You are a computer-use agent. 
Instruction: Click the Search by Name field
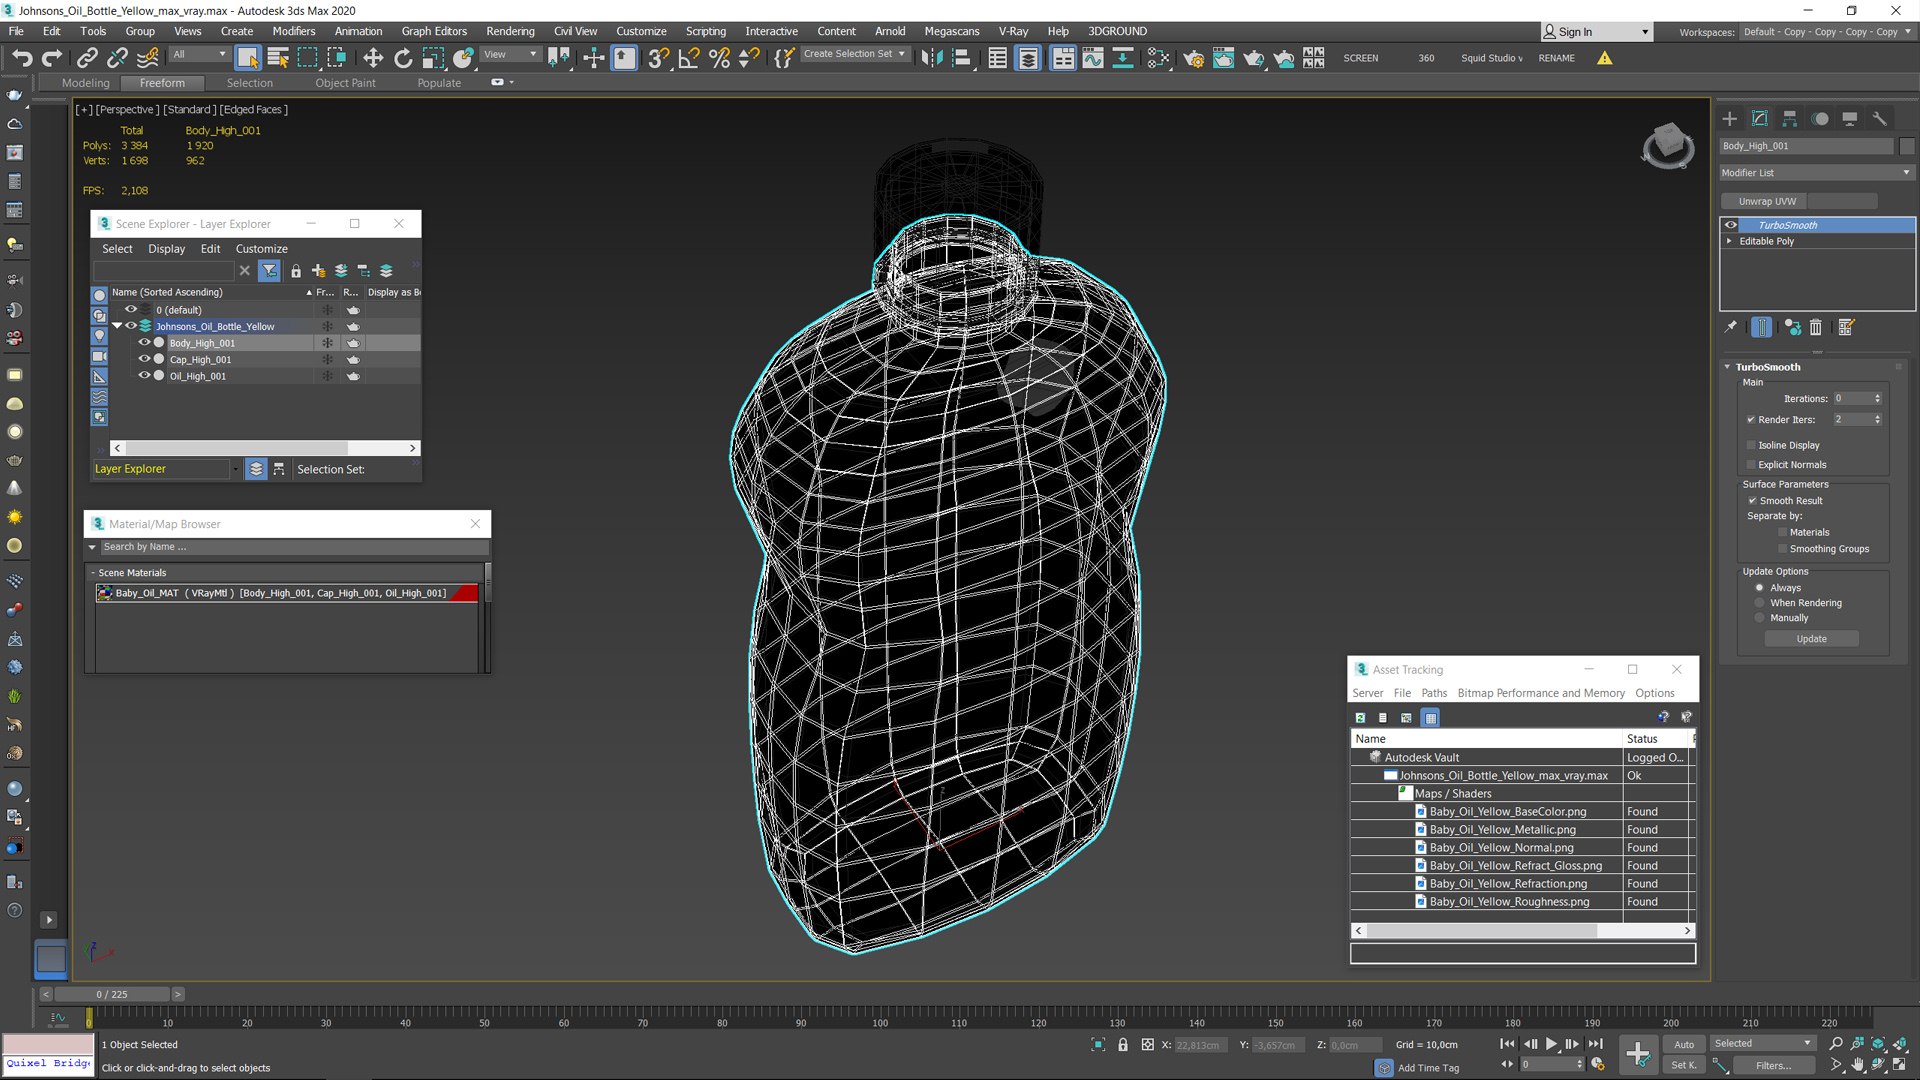294,547
